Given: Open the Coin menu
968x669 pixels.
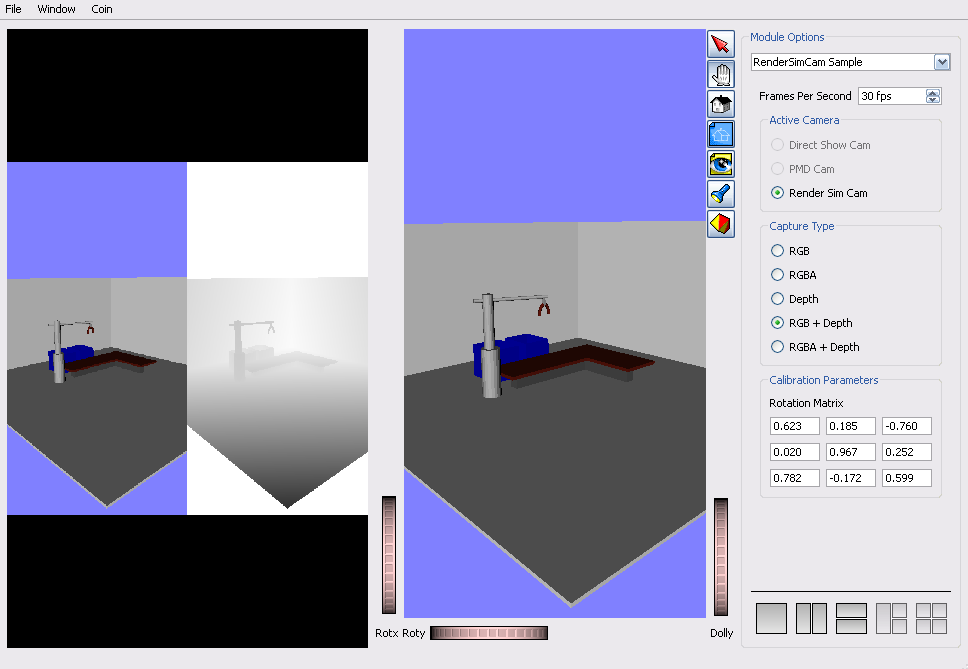Looking at the screenshot, I should click(101, 9).
